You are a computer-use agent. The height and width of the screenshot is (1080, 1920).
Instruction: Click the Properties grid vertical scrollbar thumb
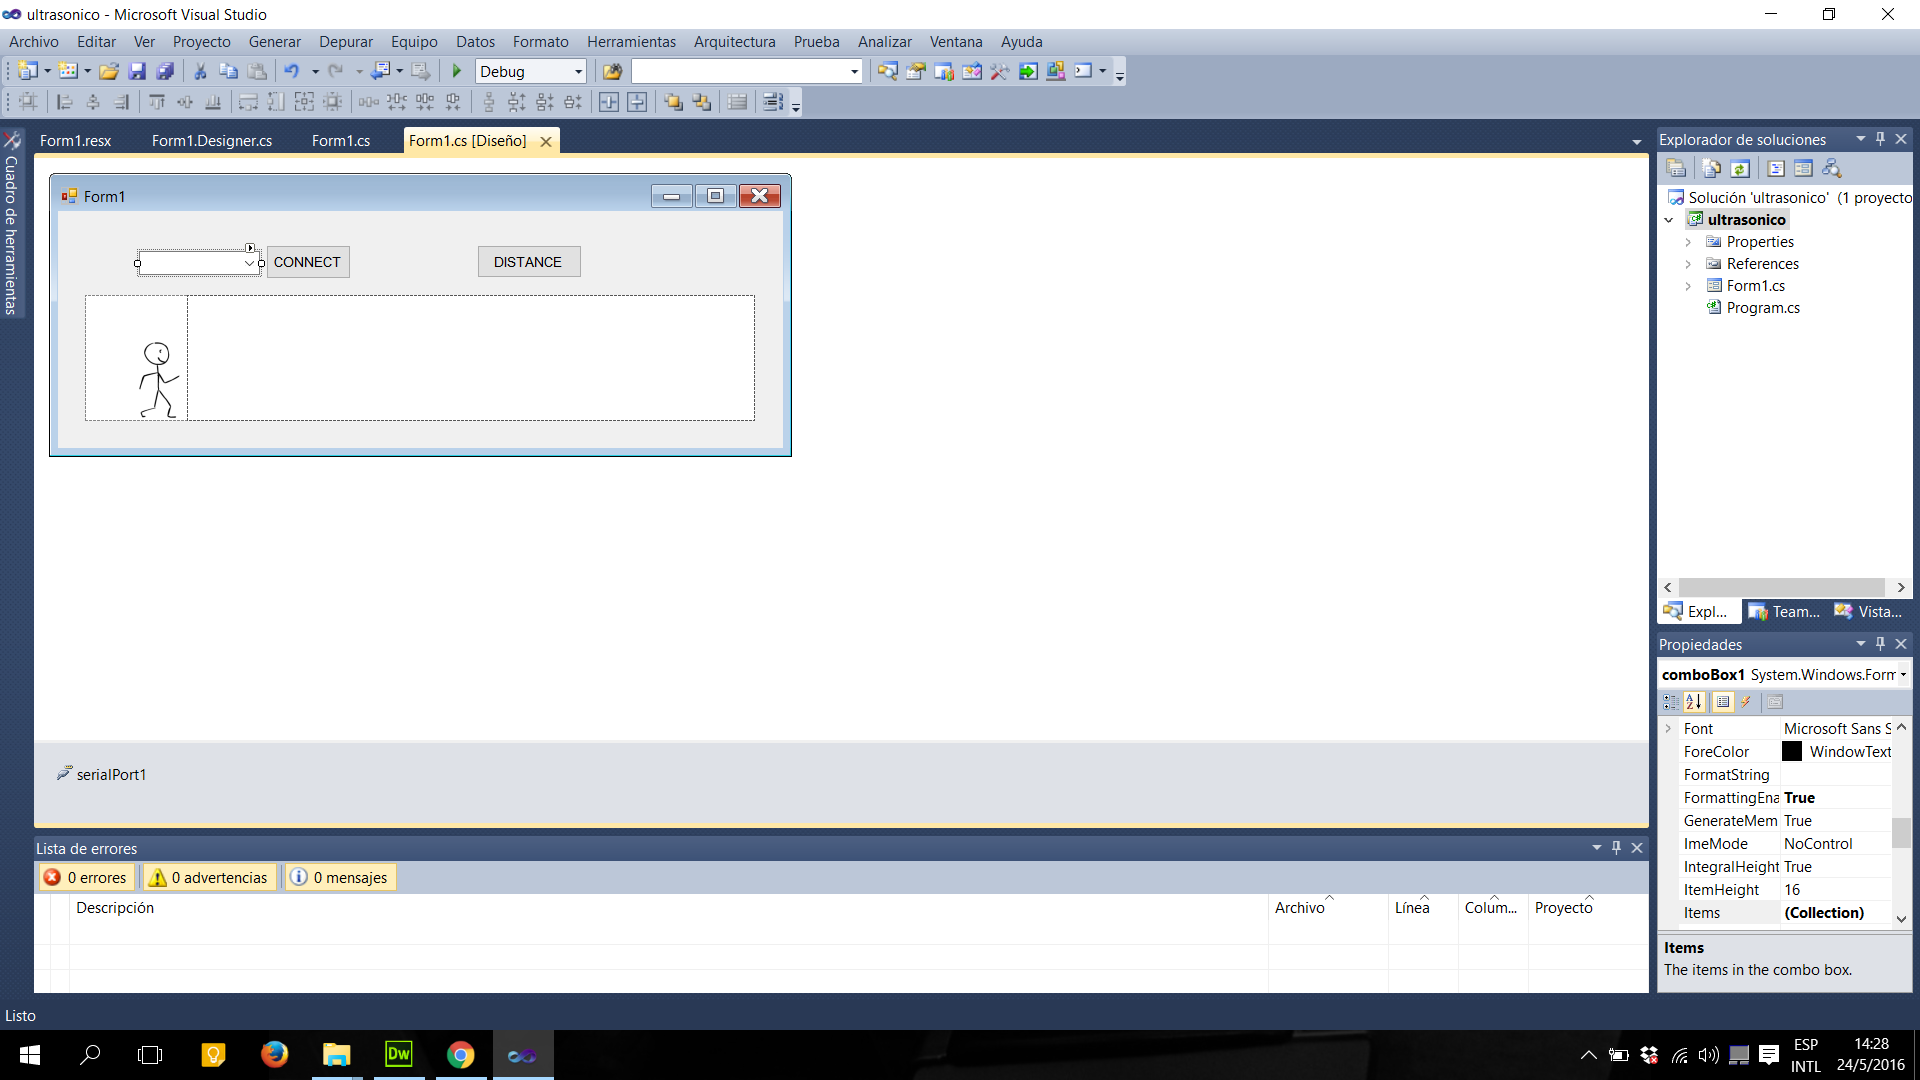pos(1901,833)
